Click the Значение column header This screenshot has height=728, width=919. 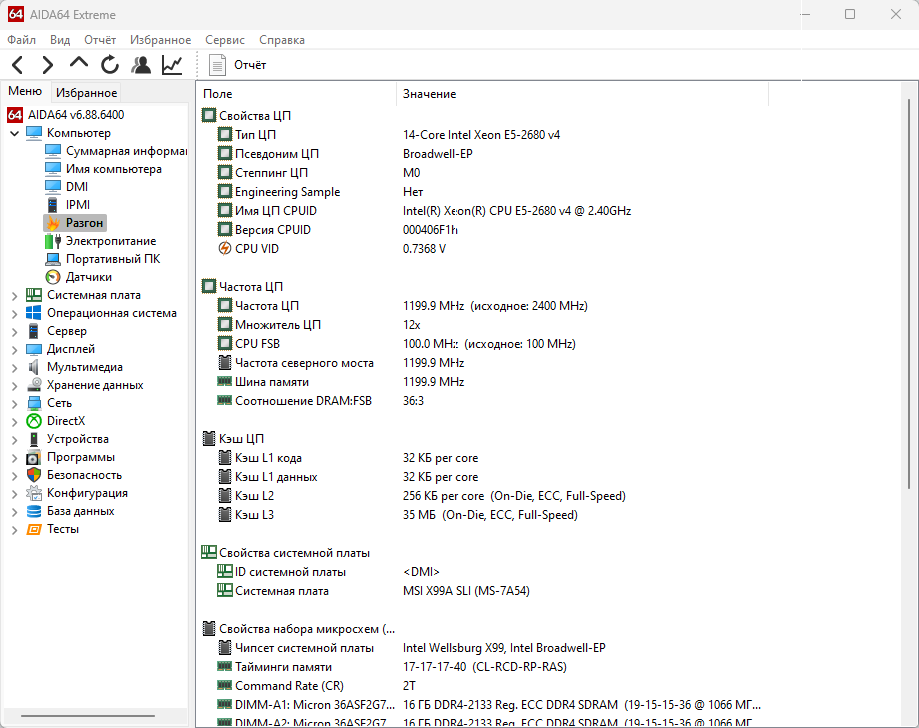[x=429, y=94]
